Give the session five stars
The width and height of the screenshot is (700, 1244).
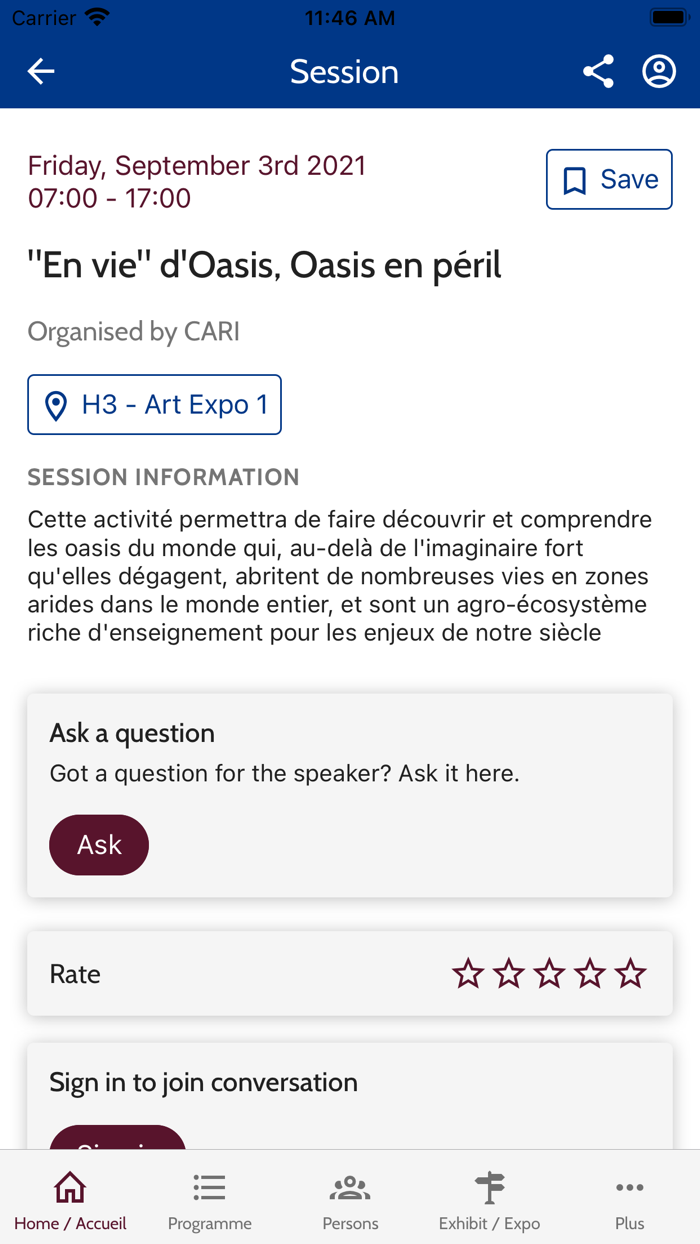point(630,972)
